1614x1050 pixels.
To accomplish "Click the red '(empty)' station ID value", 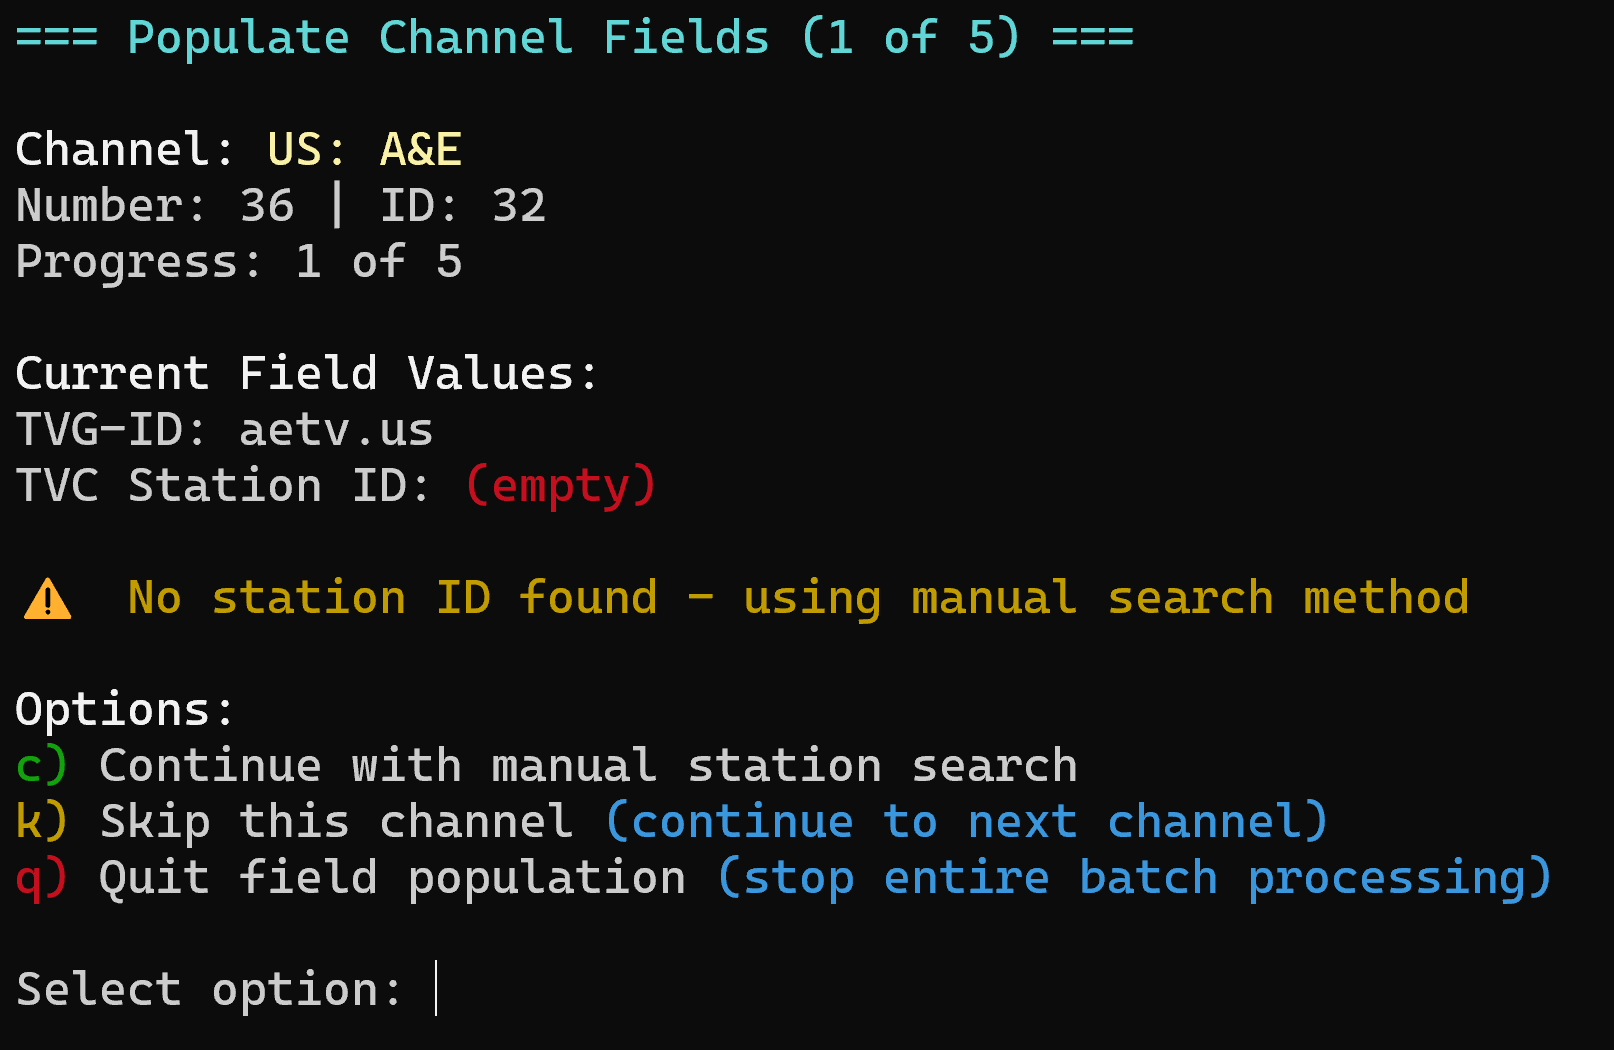I will [x=560, y=486].
